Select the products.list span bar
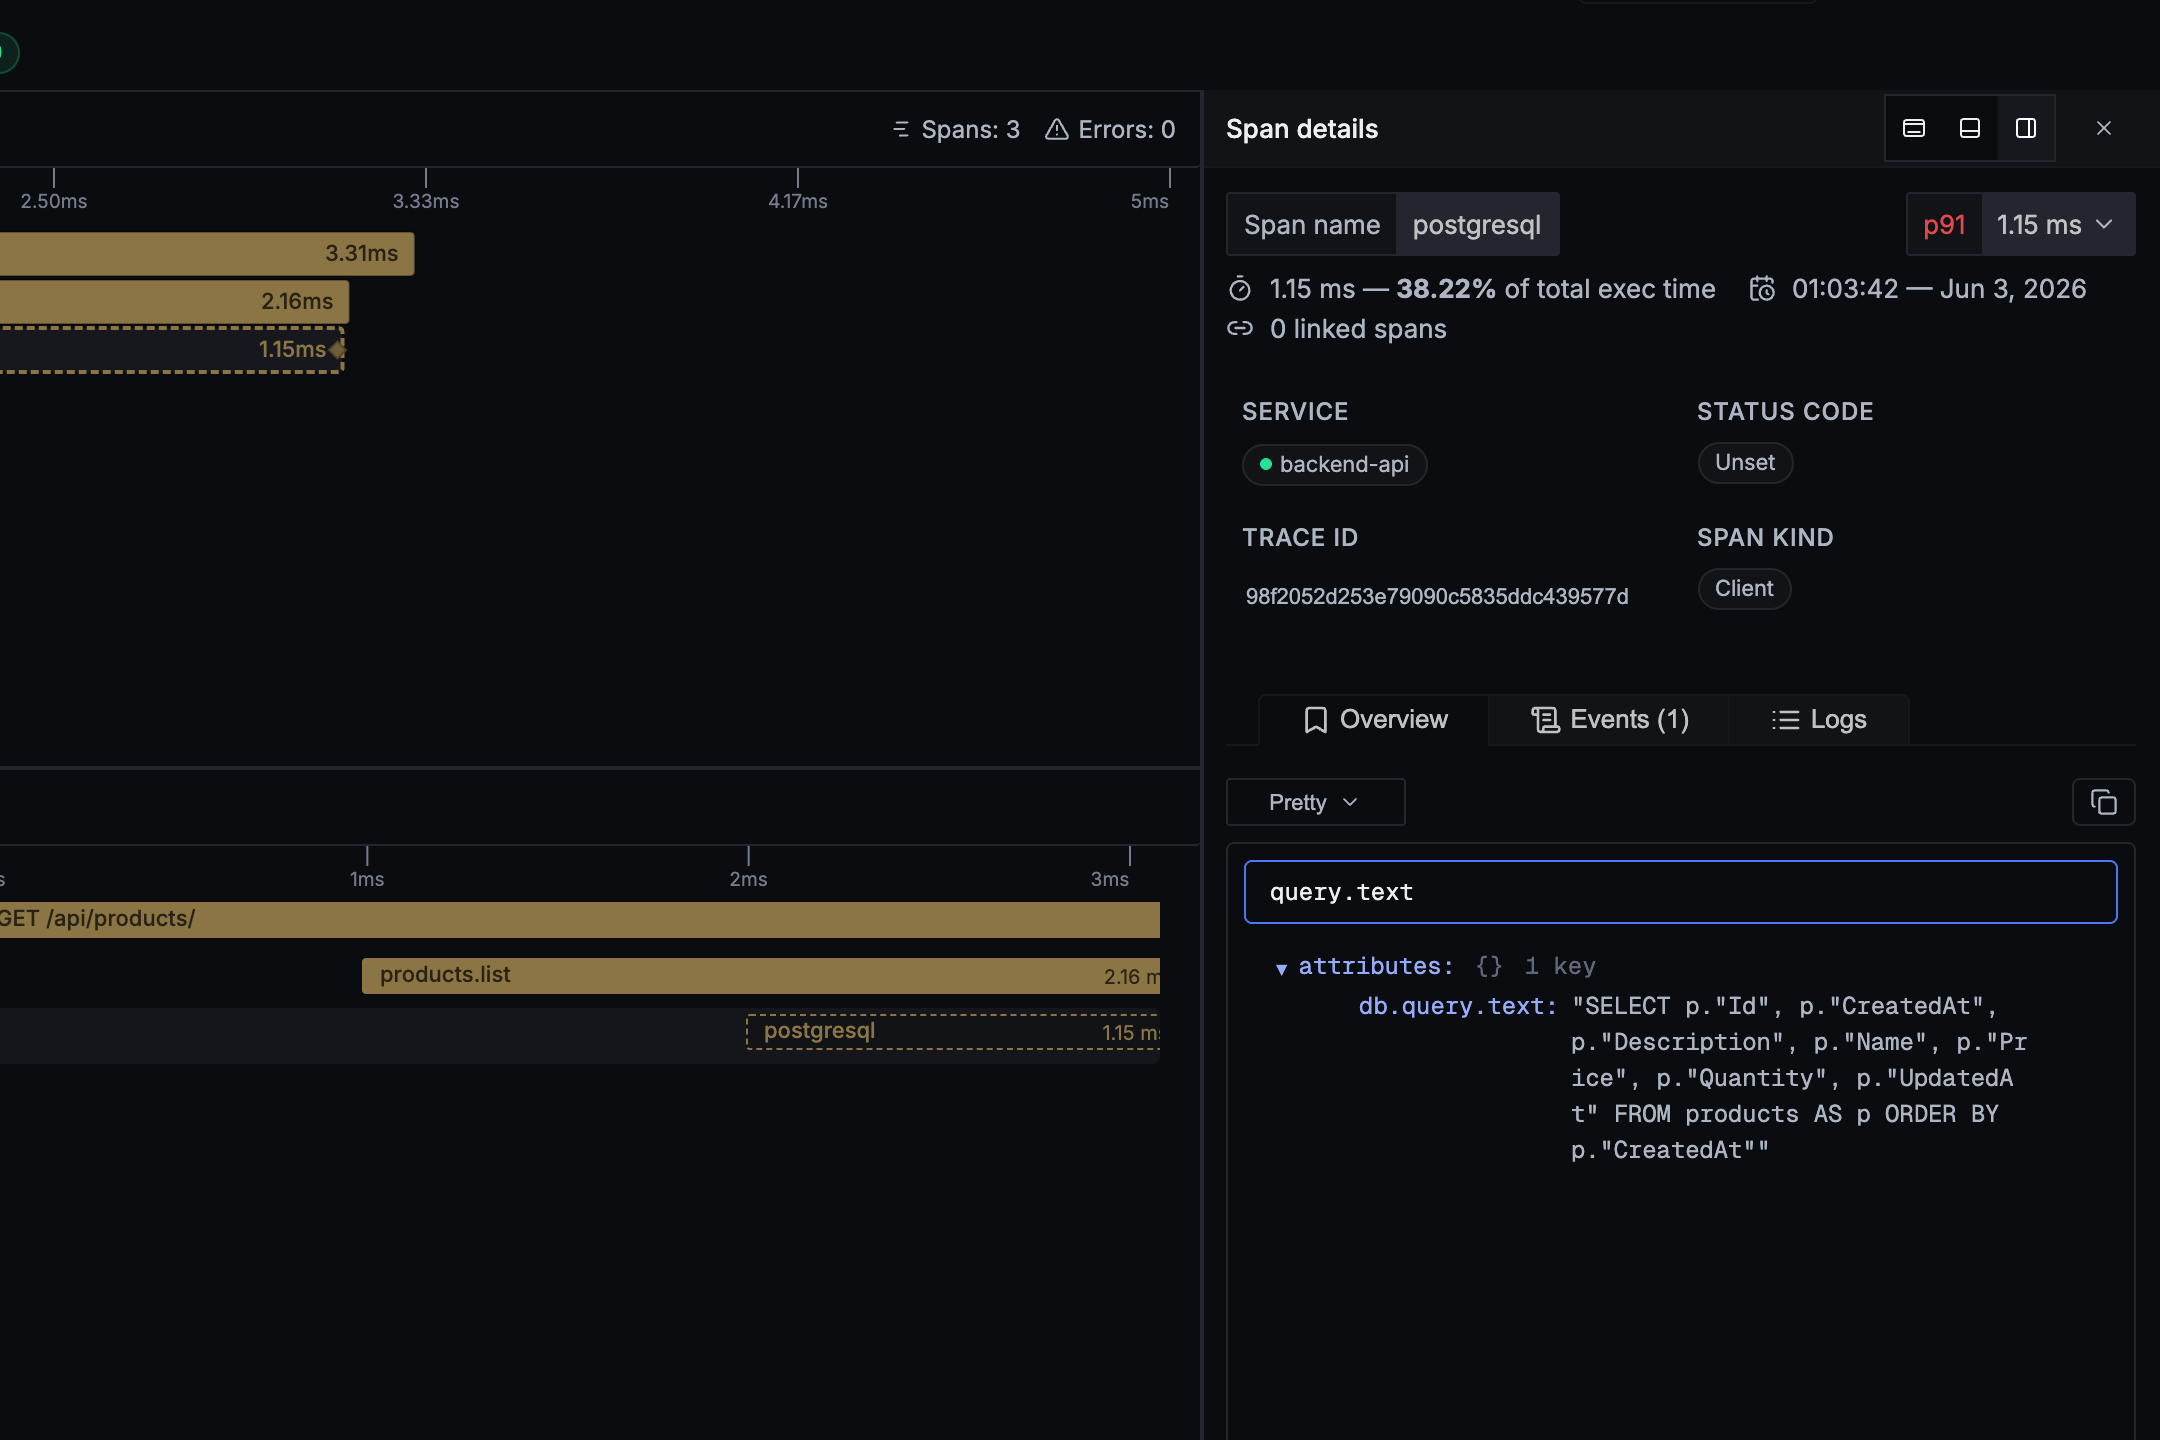Screen dimensions: 2160x1440 (761, 976)
